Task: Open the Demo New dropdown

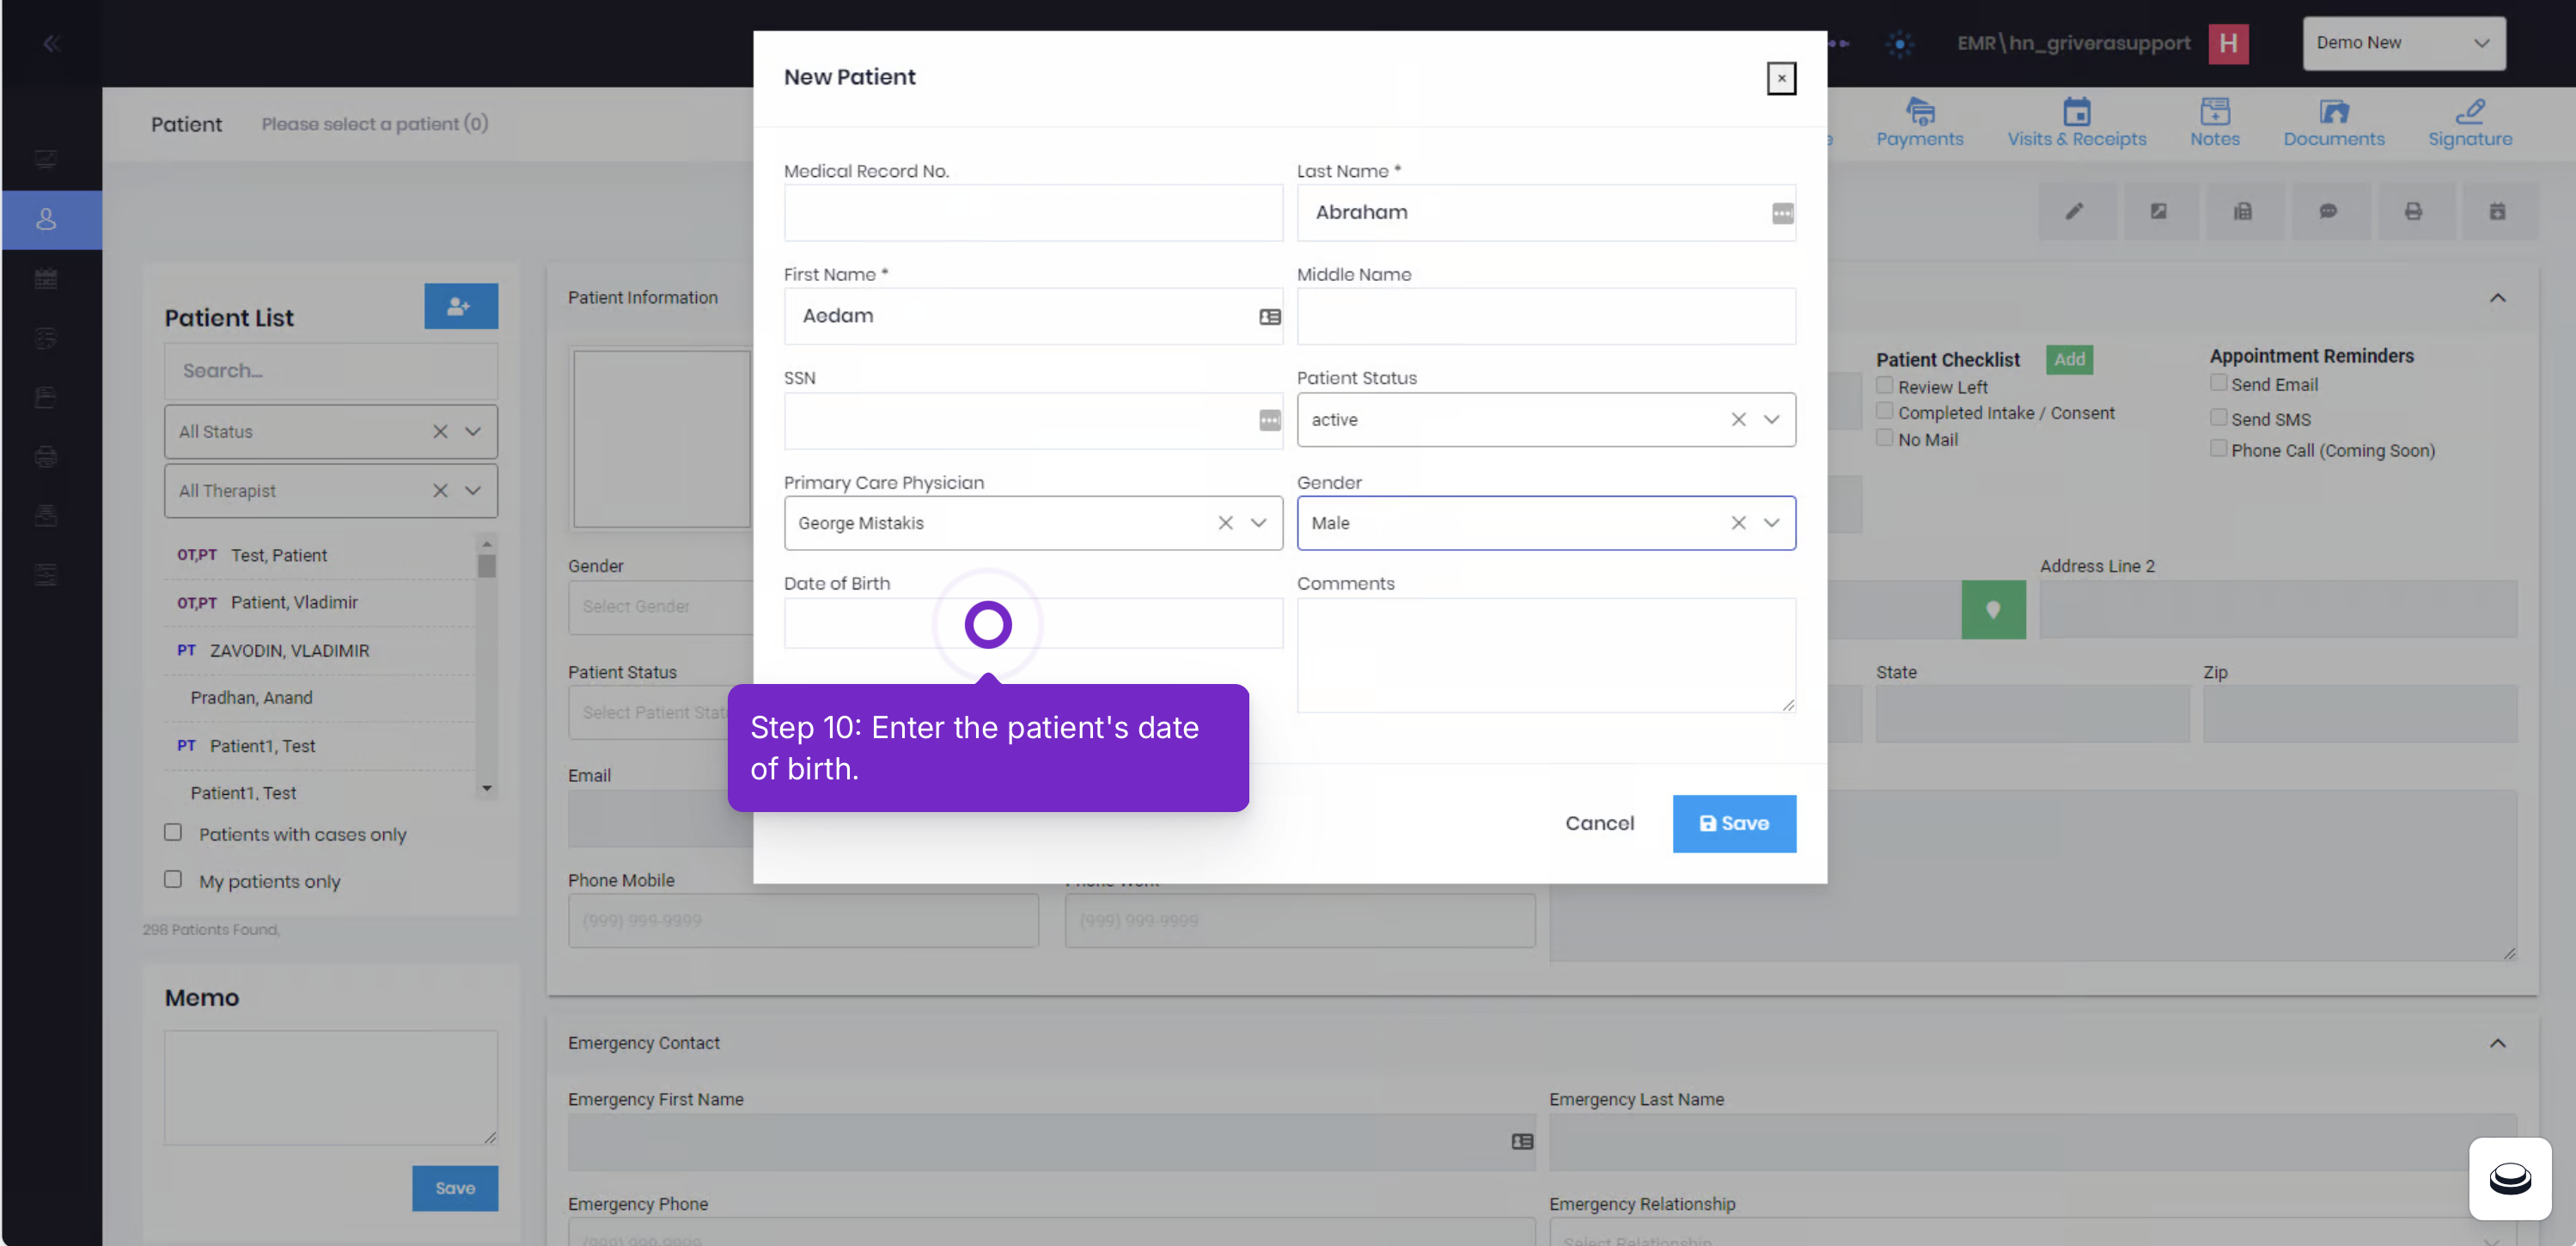Action: tap(2404, 43)
